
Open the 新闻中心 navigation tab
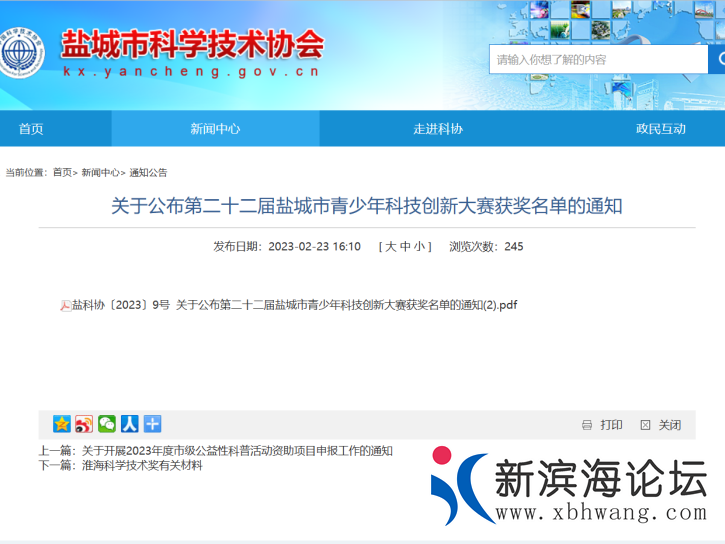tap(215, 129)
